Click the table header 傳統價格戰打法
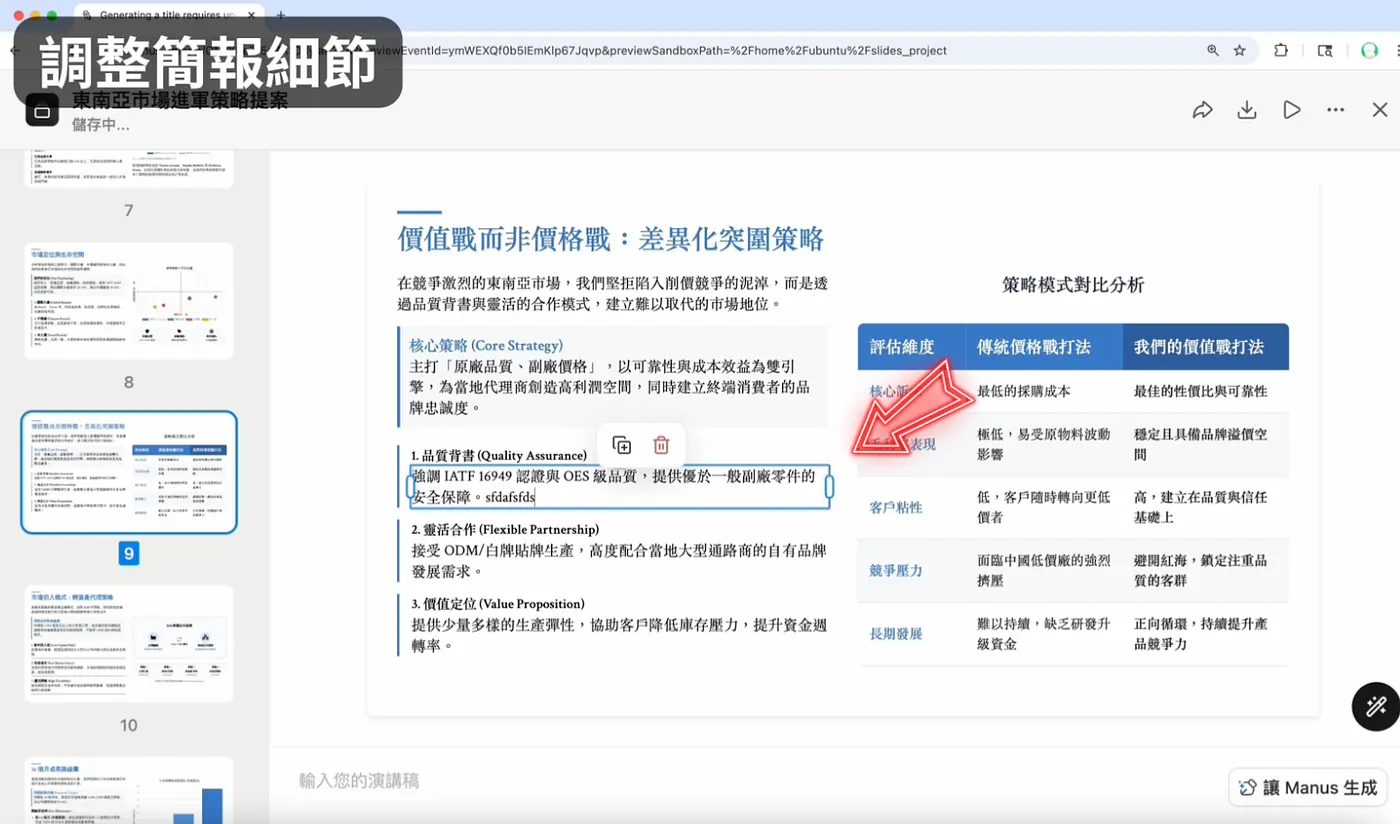Screen dimensions: 1400x824 click(x=1034, y=347)
